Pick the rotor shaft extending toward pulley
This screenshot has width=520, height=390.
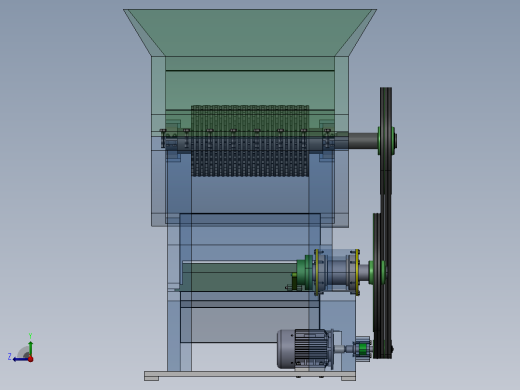coord(363,141)
